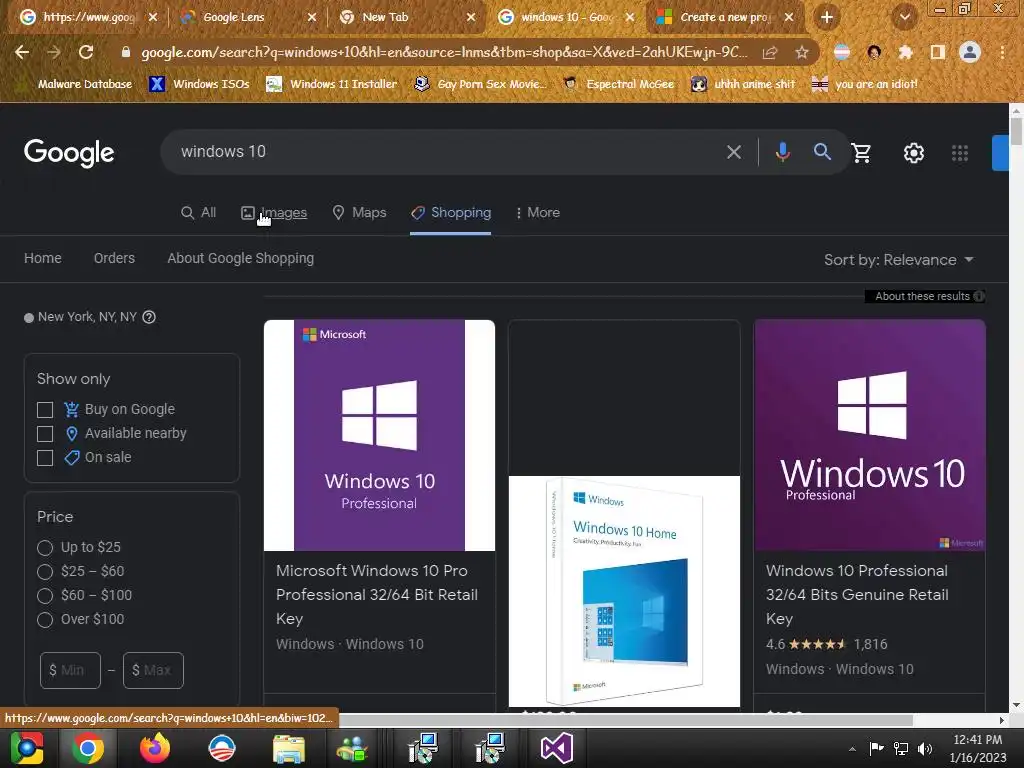This screenshot has height=768, width=1024.
Task: Click the browser address bar URL
Action: pyautogui.click(x=444, y=52)
